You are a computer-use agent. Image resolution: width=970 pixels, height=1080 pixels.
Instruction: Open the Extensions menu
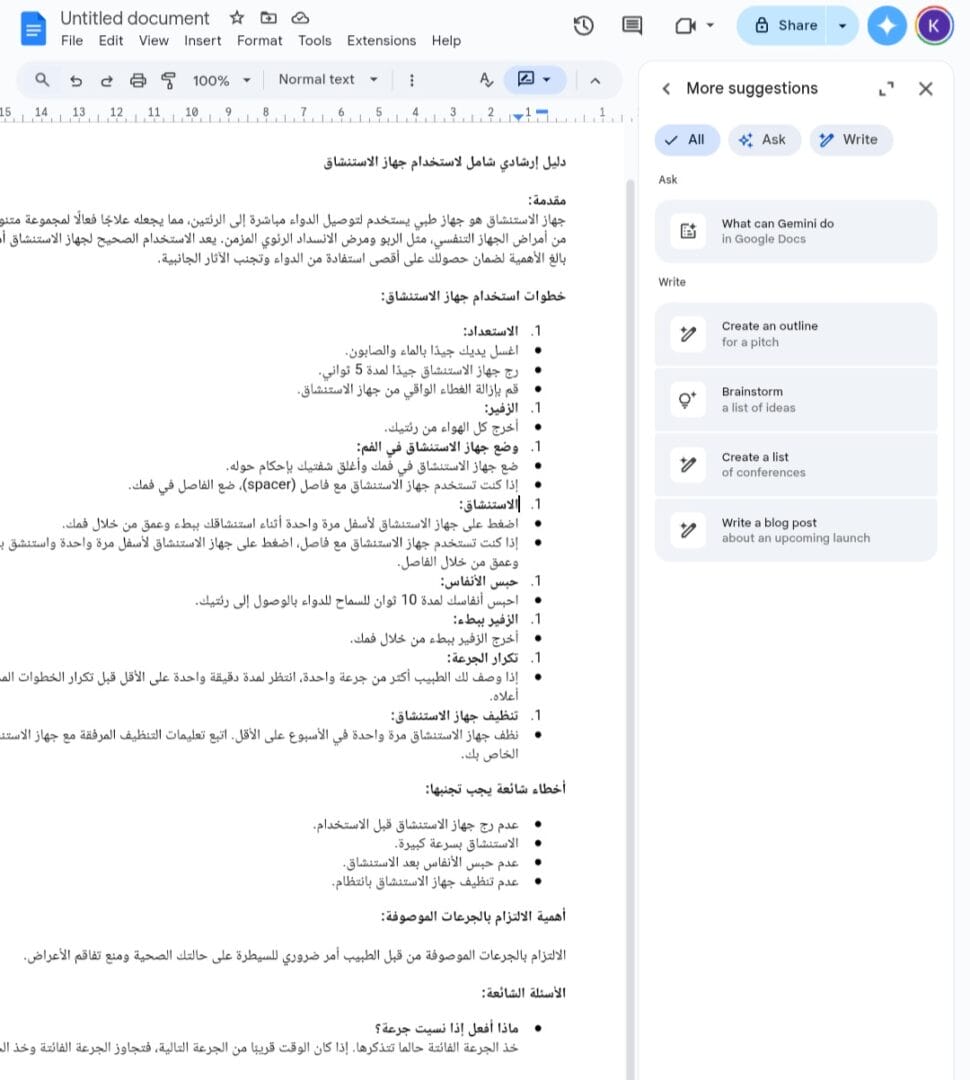pyautogui.click(x=381, y=41)
